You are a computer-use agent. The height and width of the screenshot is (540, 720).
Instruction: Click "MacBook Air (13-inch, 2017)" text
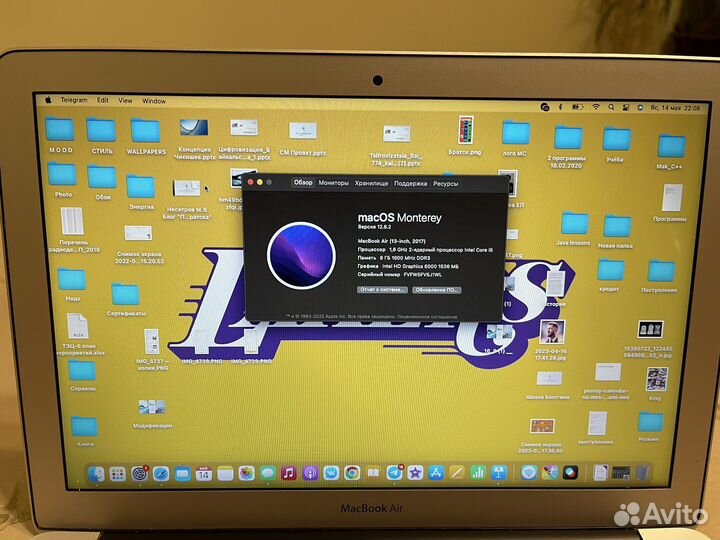tap(391, 241)
